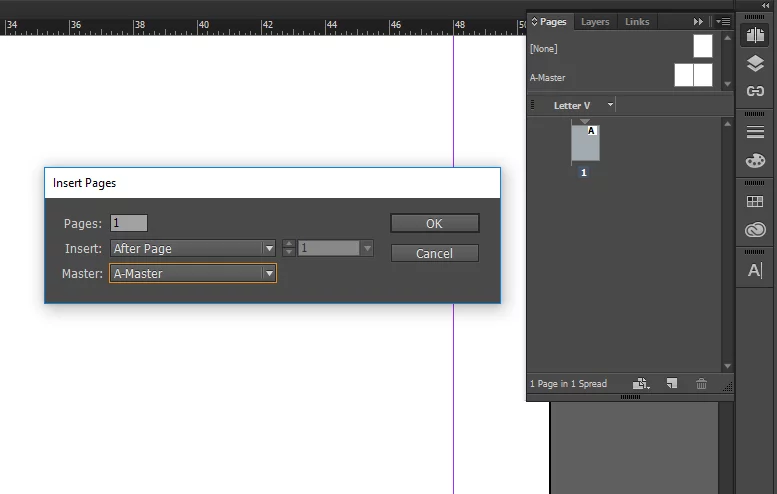Viewport: 777px width, 494px height.
Task: Click the OK button
Action: [x=435, y=223]
